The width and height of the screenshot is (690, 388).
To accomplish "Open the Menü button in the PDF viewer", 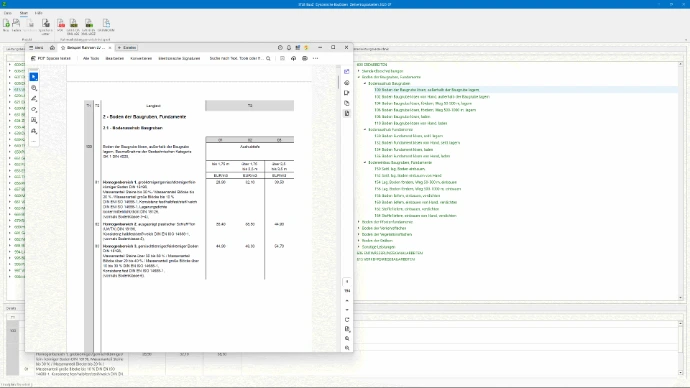I will point(37,48).
